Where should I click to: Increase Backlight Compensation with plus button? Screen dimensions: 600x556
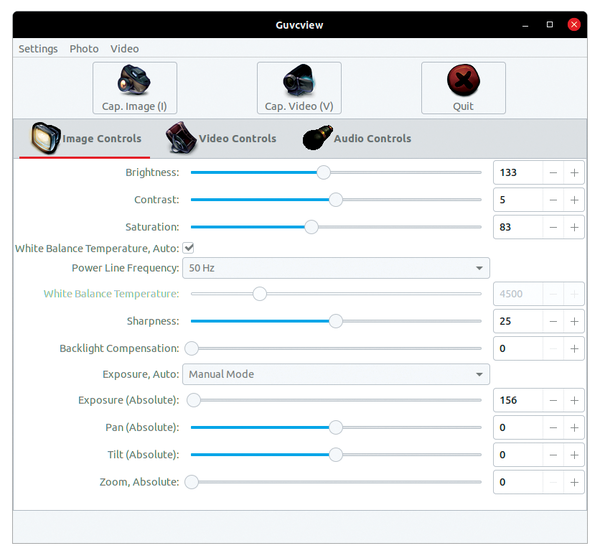coord(574,349)
